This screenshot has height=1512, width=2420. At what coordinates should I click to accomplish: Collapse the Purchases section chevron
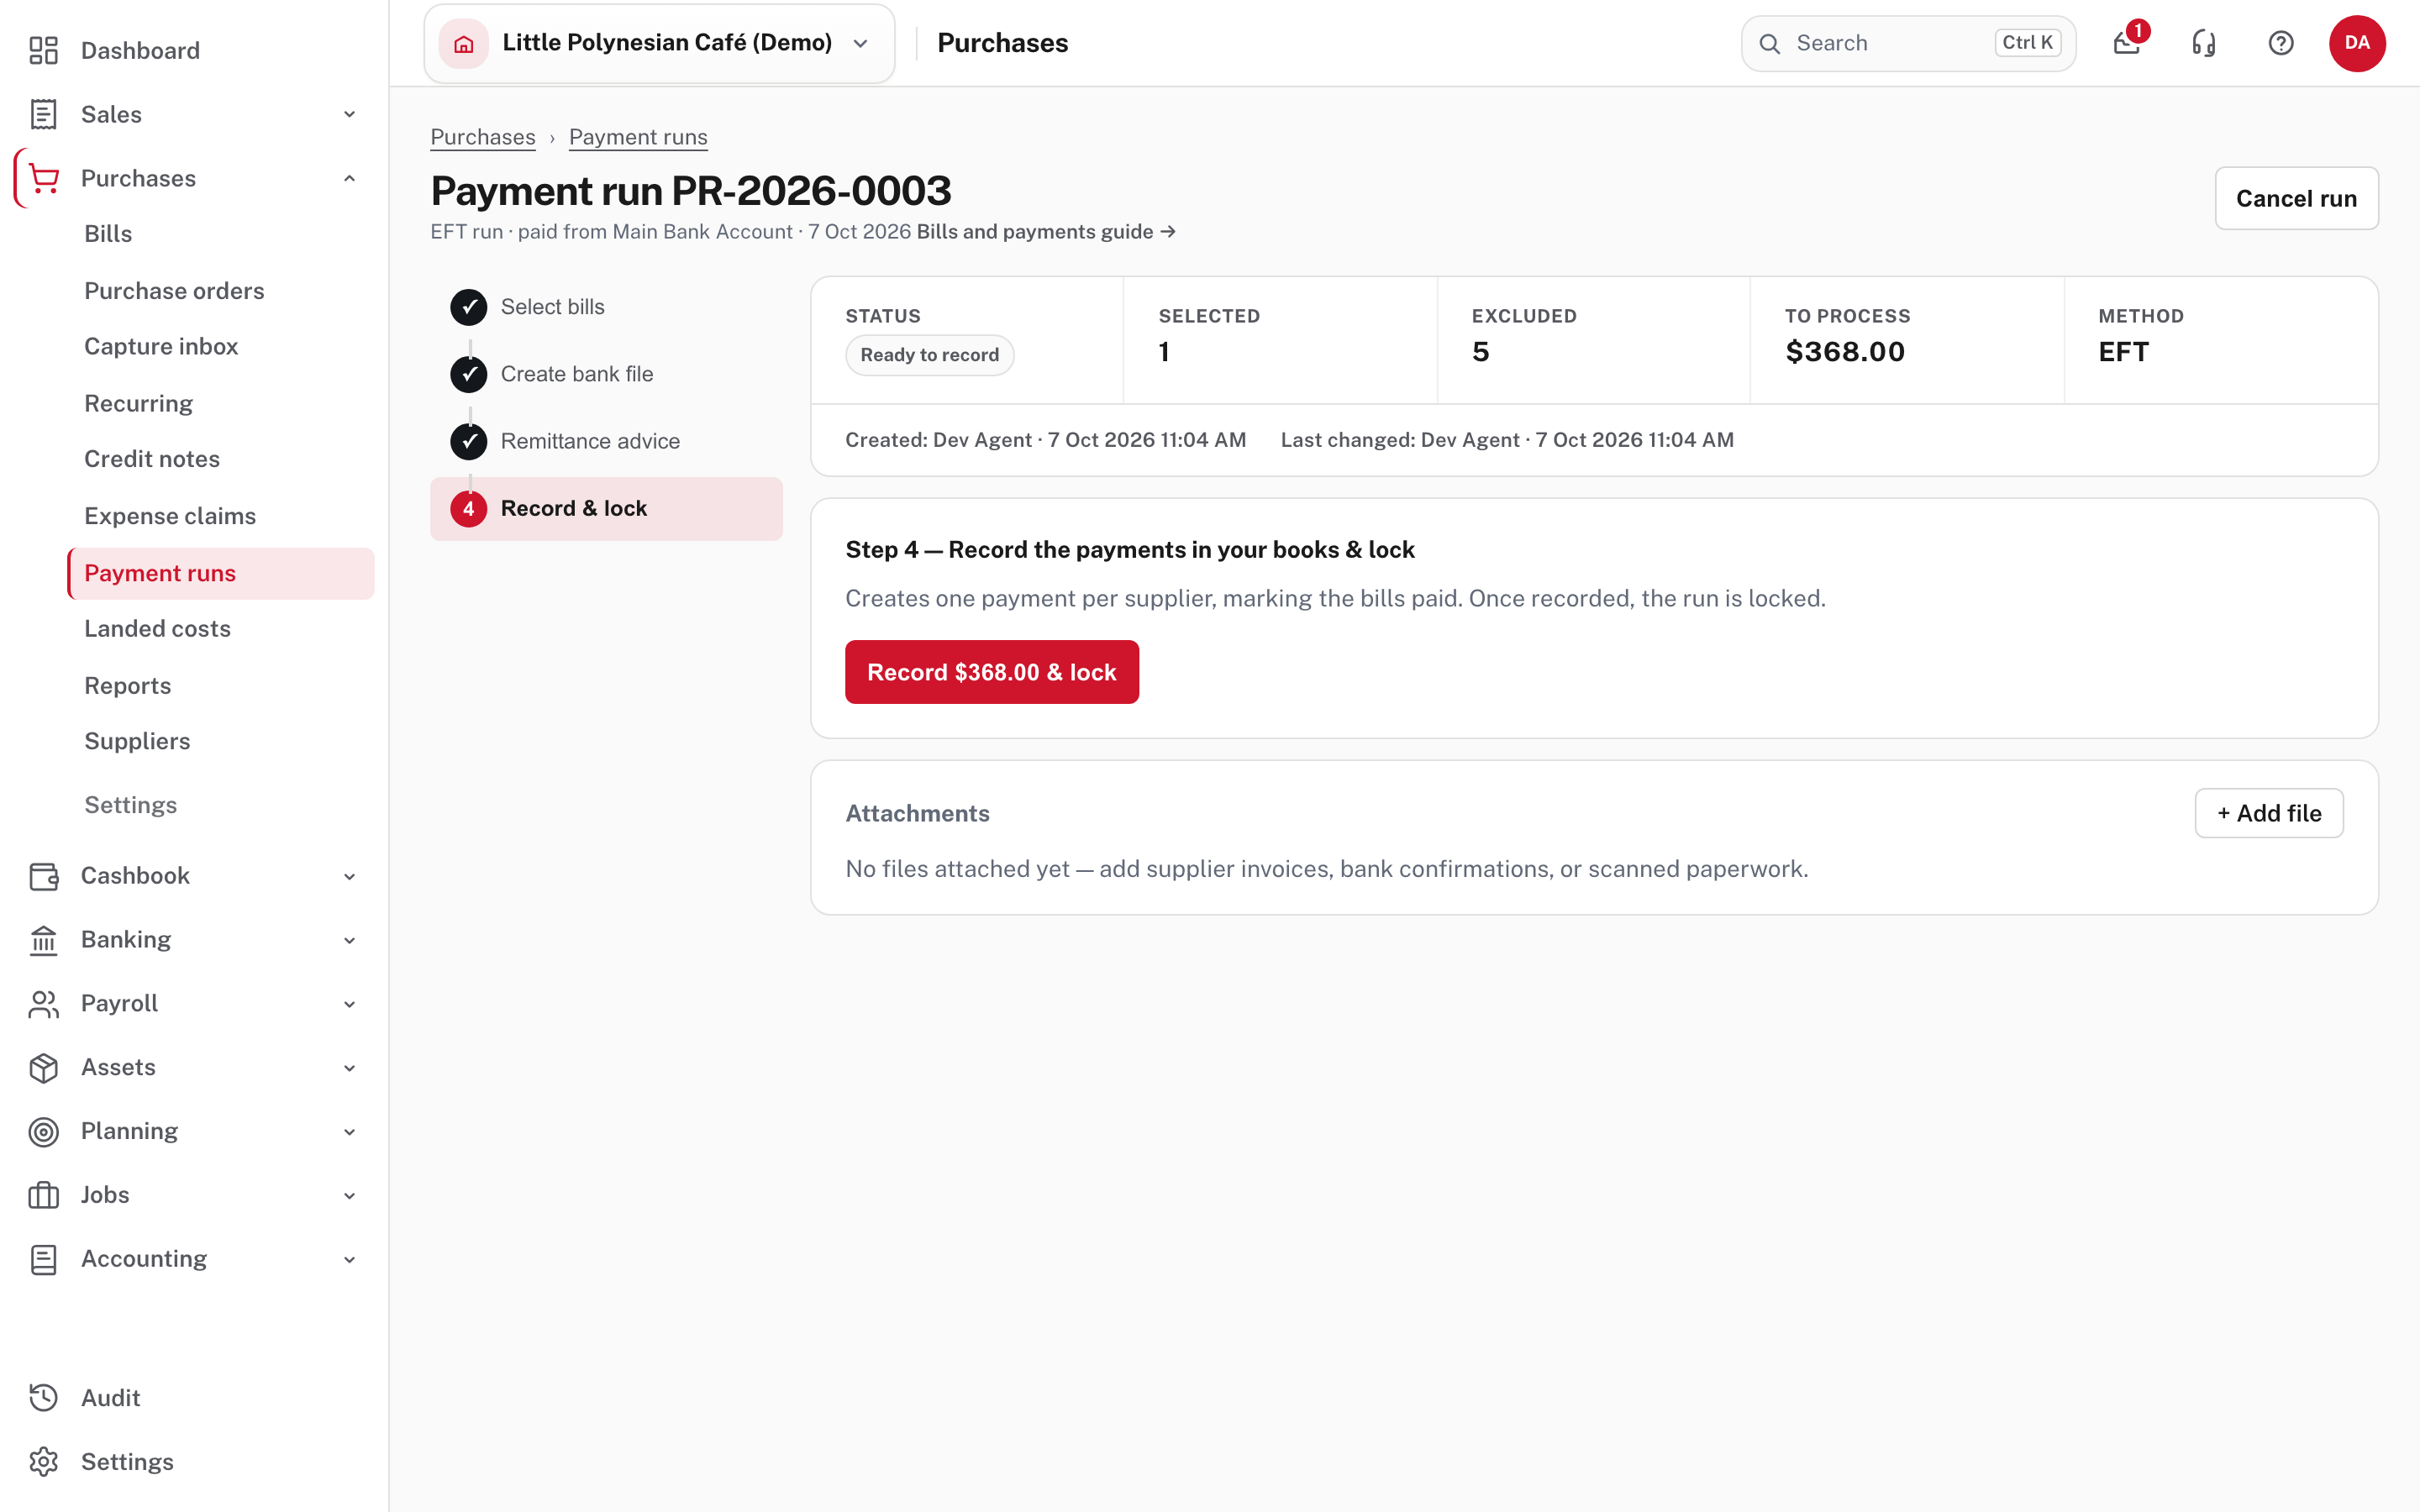point(349,178)
